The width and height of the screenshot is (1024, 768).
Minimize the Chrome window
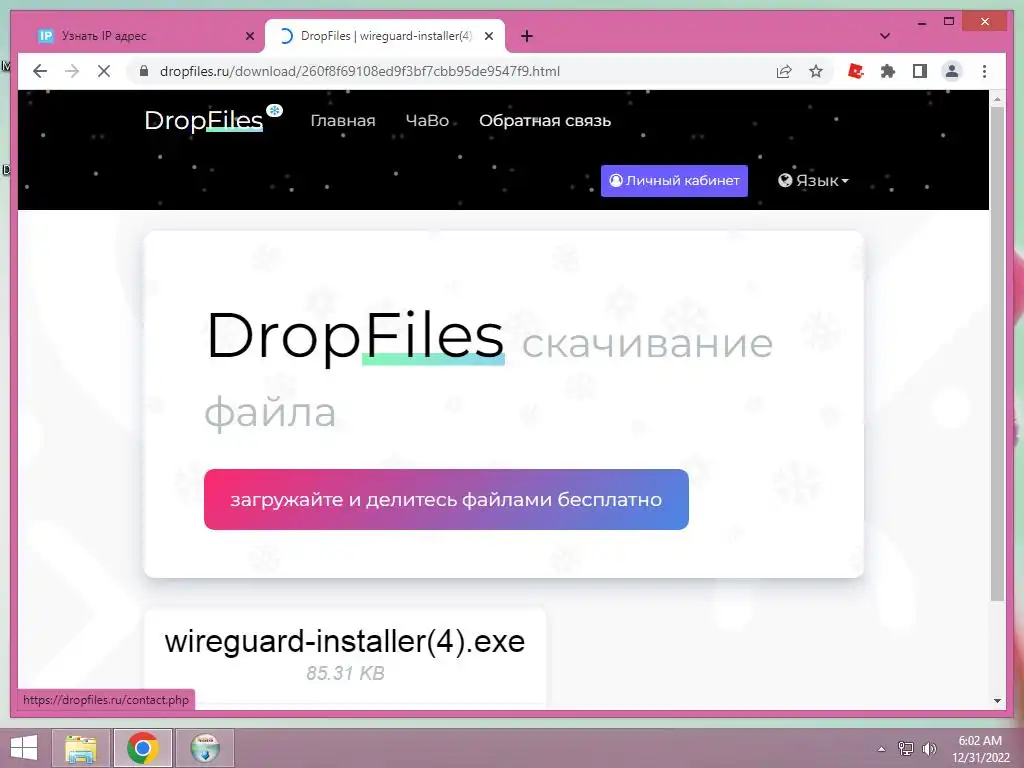[x=921, y=22]
